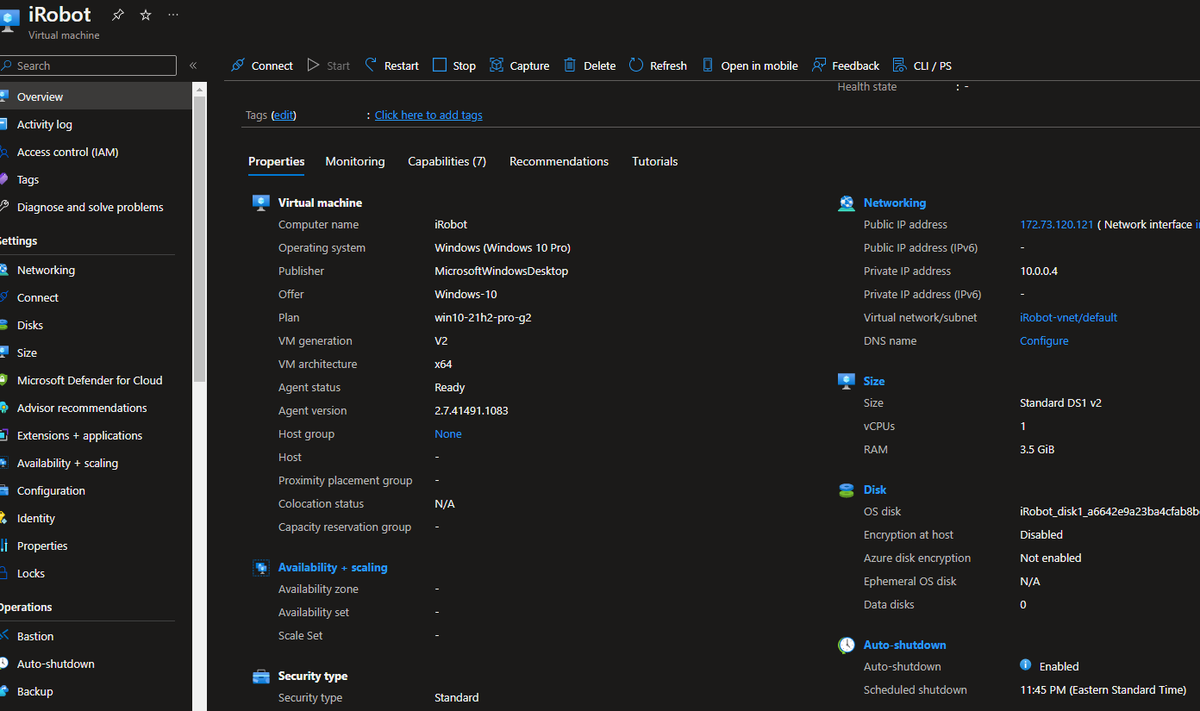Open the Overview sidebar item
Screen dimensions: 1200x711
point(95,97)
